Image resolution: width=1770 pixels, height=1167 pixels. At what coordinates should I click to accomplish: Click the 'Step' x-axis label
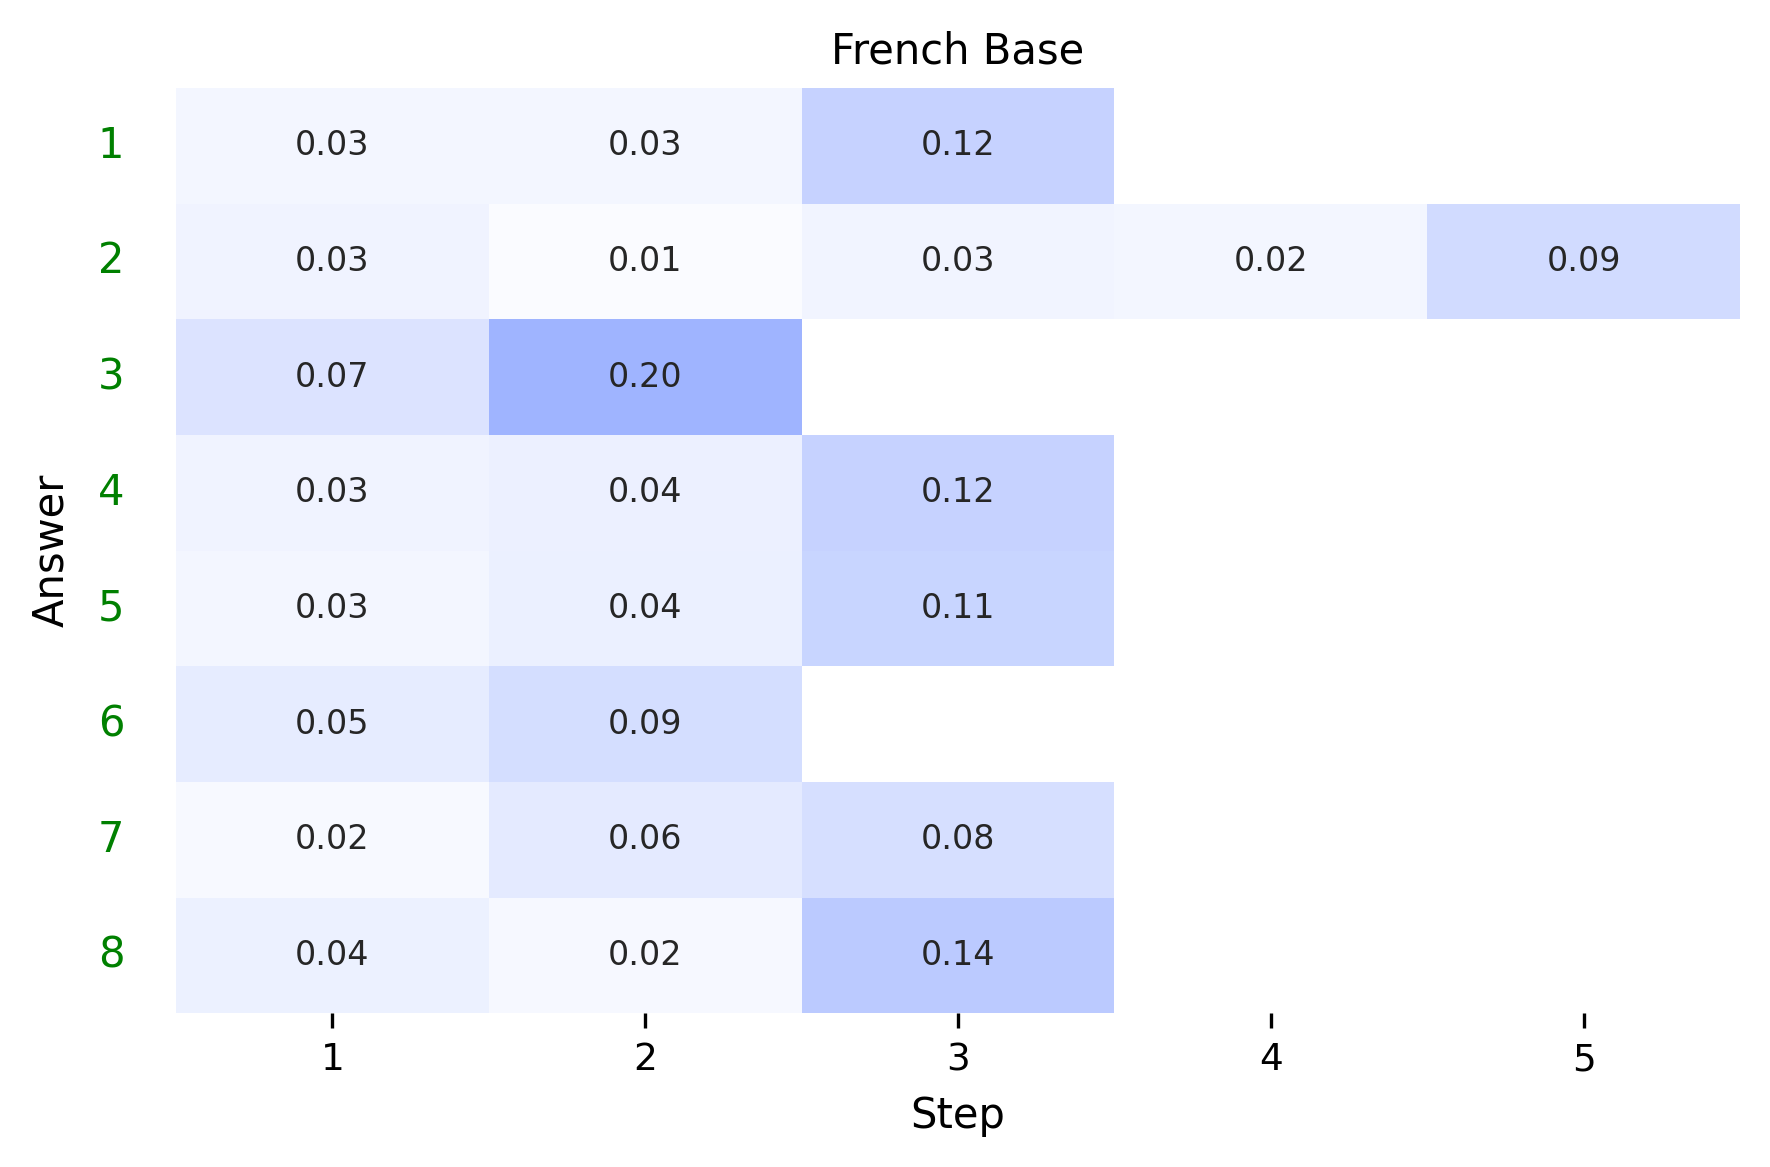[x=957, y=1114]
